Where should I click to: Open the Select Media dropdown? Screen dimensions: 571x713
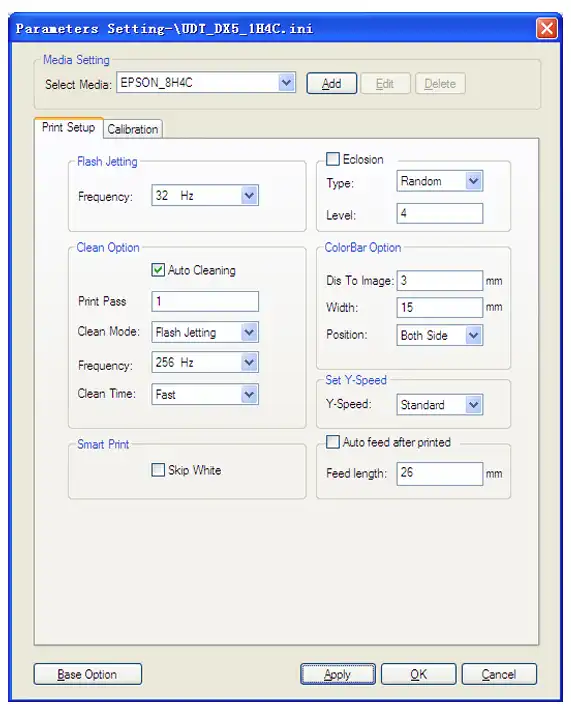coord(206,83)
